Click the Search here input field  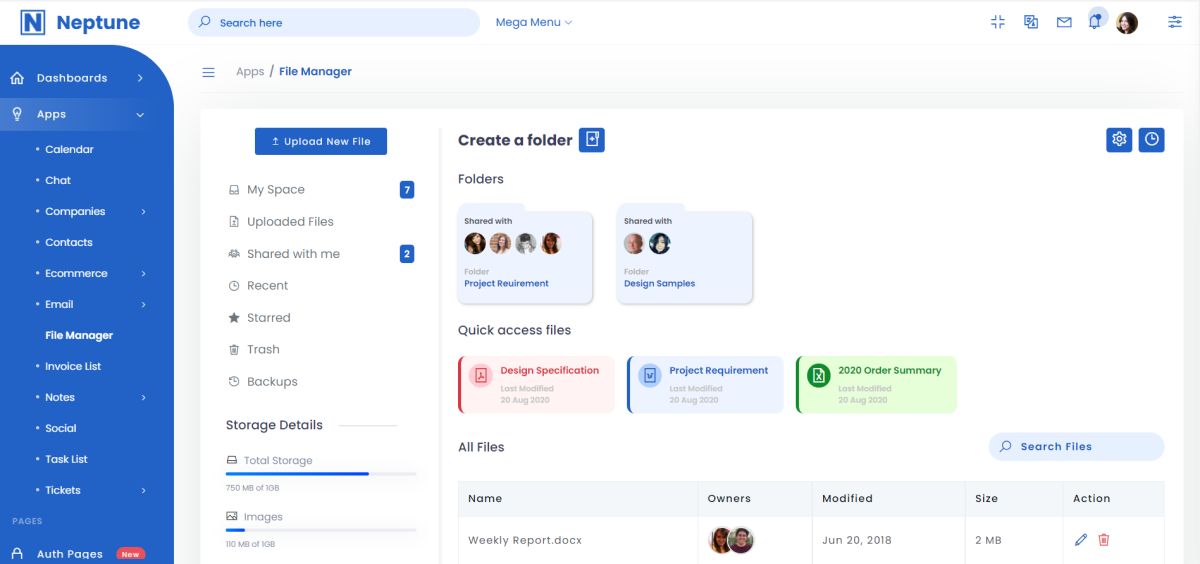pos(334,22)
